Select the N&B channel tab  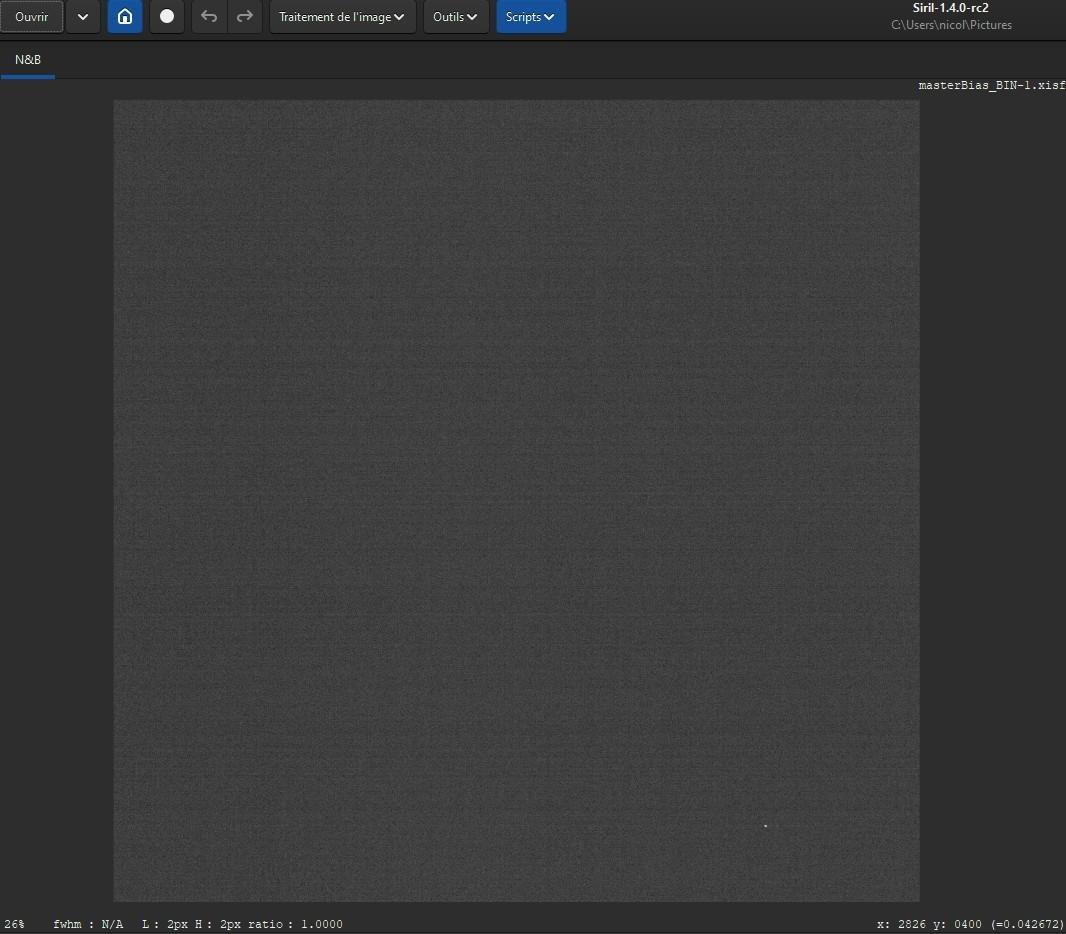tap(28, 60)
